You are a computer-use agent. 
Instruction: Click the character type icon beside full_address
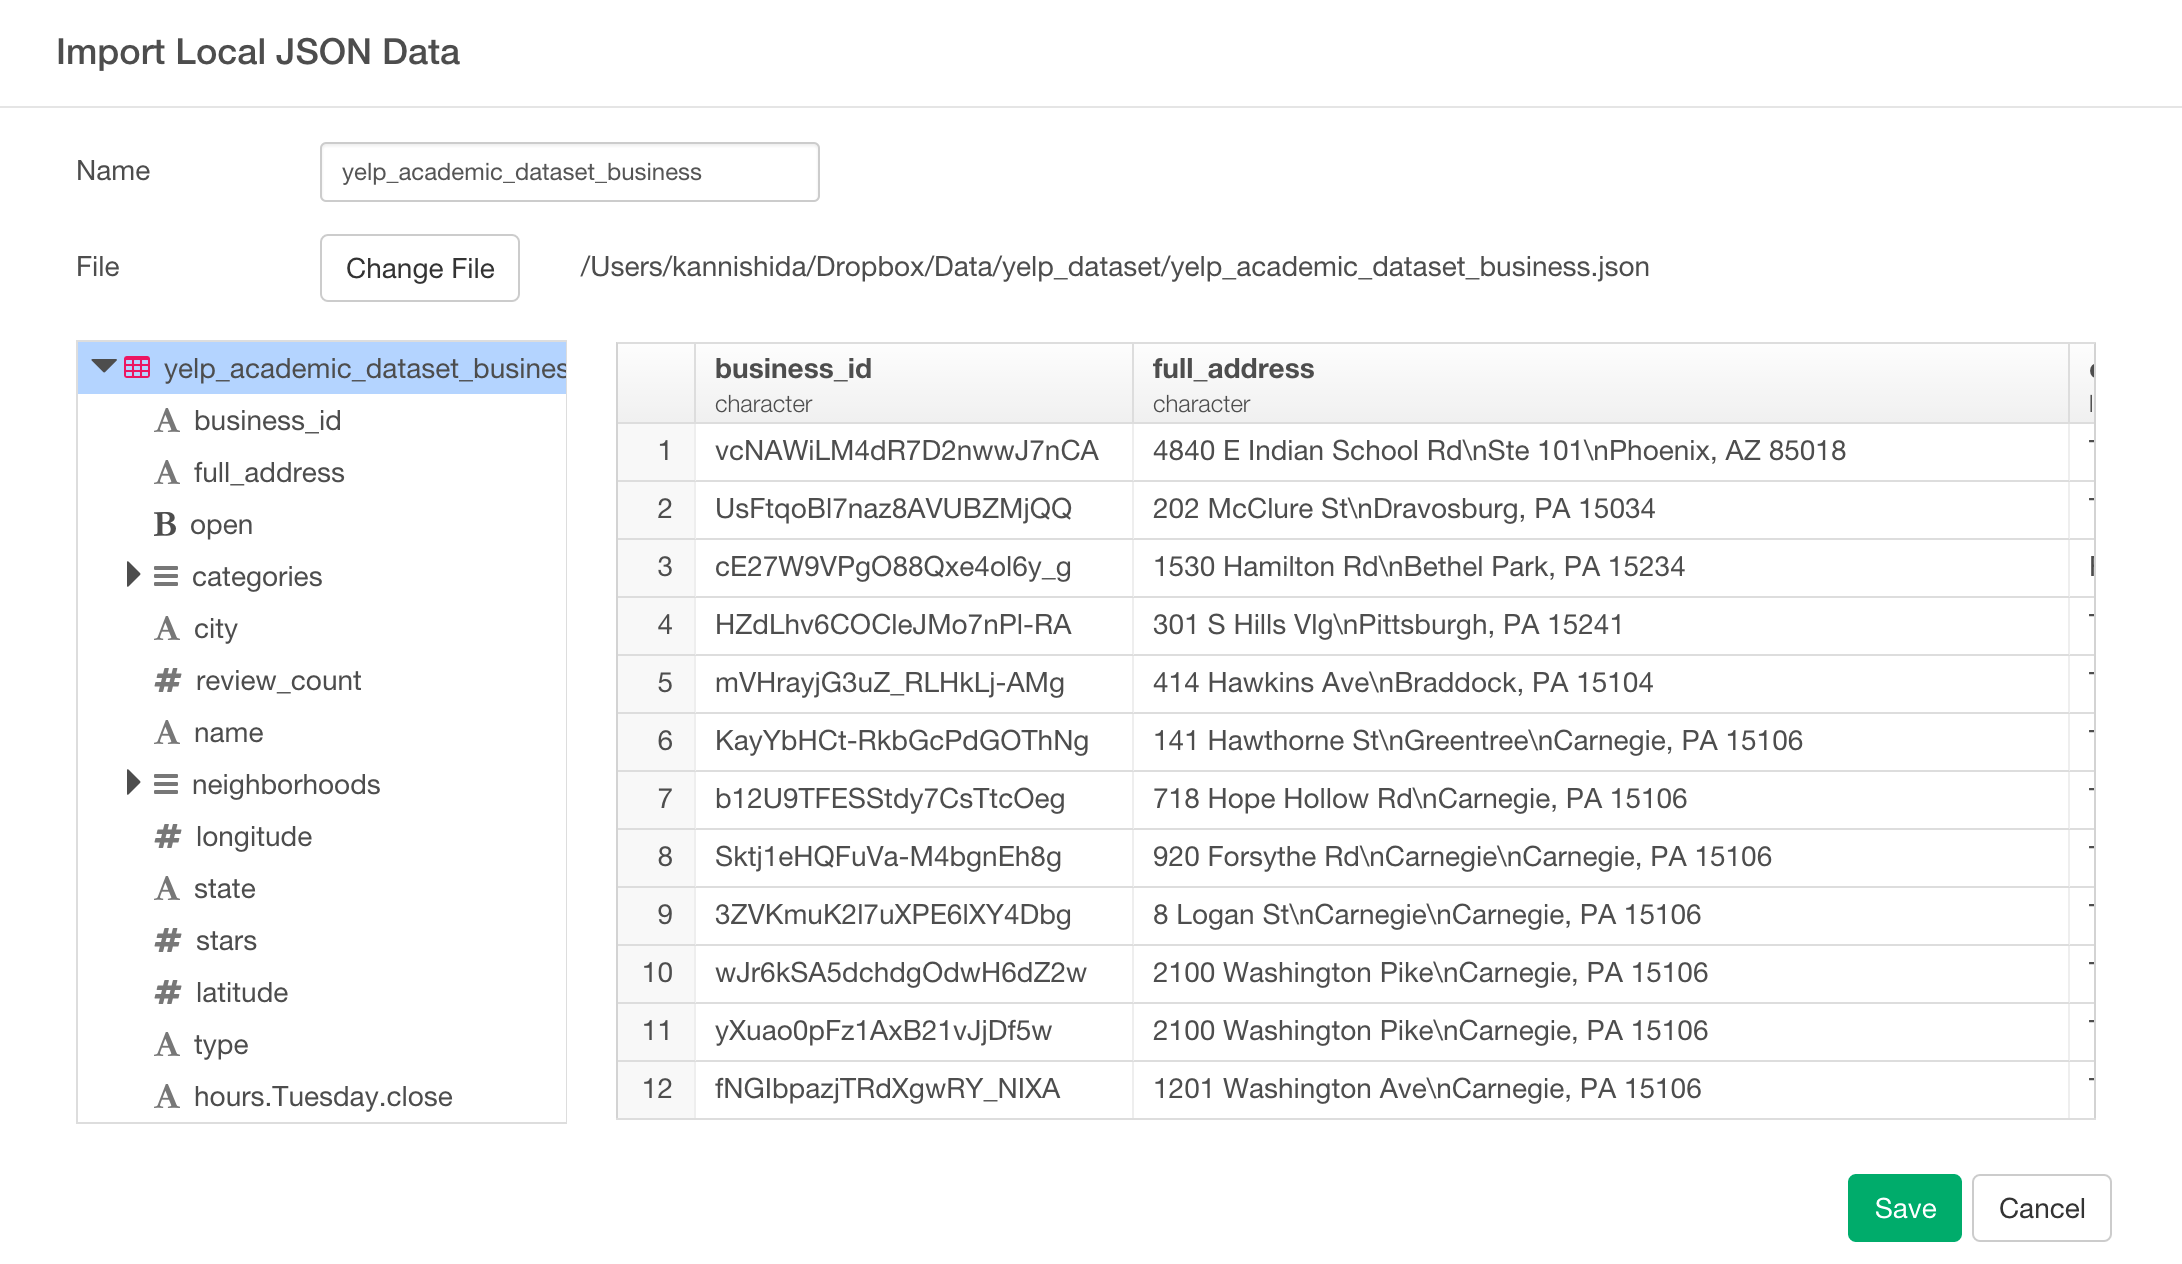pos(166,472)
